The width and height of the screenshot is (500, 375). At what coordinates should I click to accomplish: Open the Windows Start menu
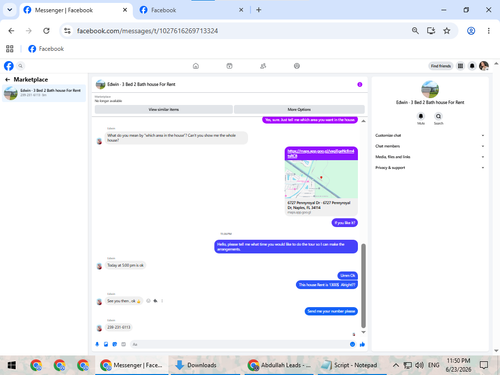[x=12, y=365]
